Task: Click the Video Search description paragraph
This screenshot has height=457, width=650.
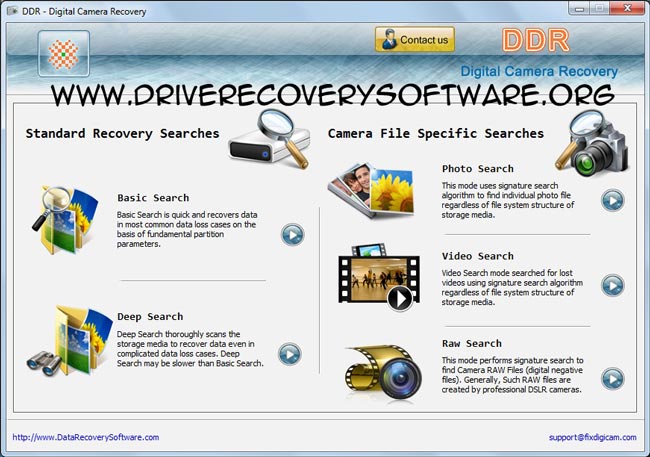Action: point(512,288)
